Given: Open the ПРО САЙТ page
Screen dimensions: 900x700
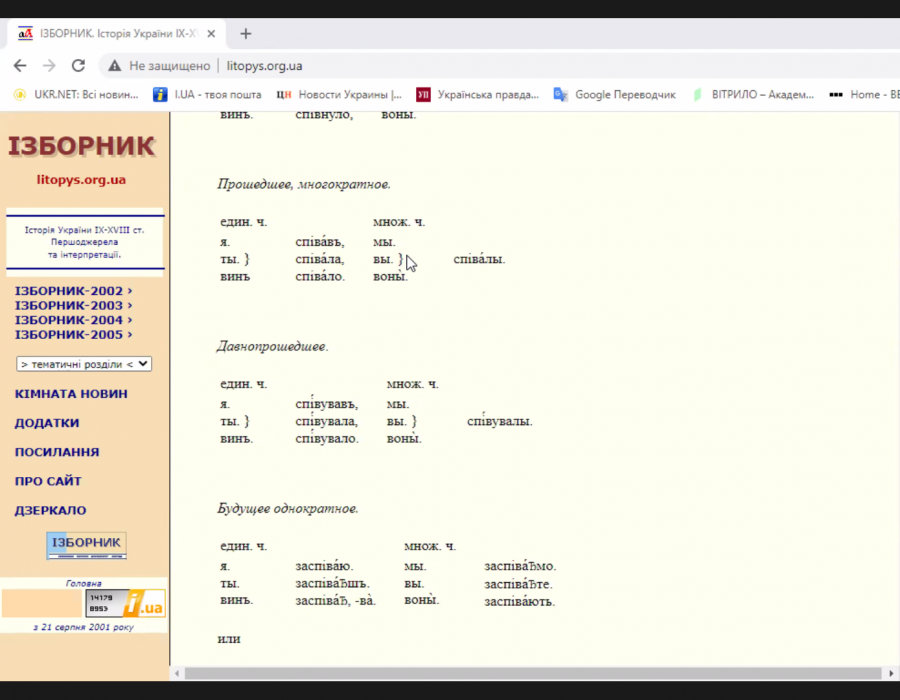Looking at the screenshot, I should click(48, 481).
